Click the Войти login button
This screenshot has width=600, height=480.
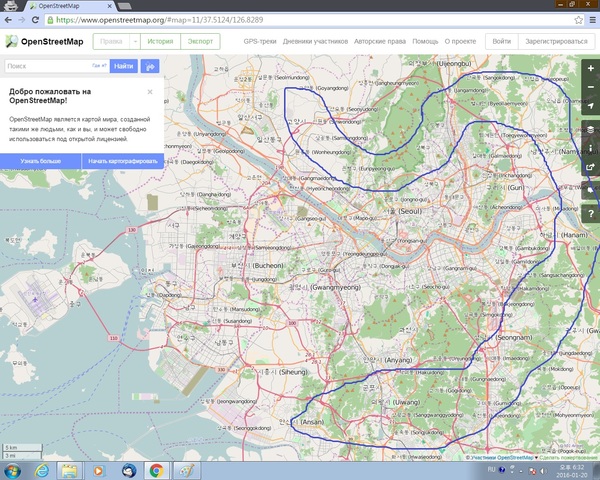(x=502, y=41)
